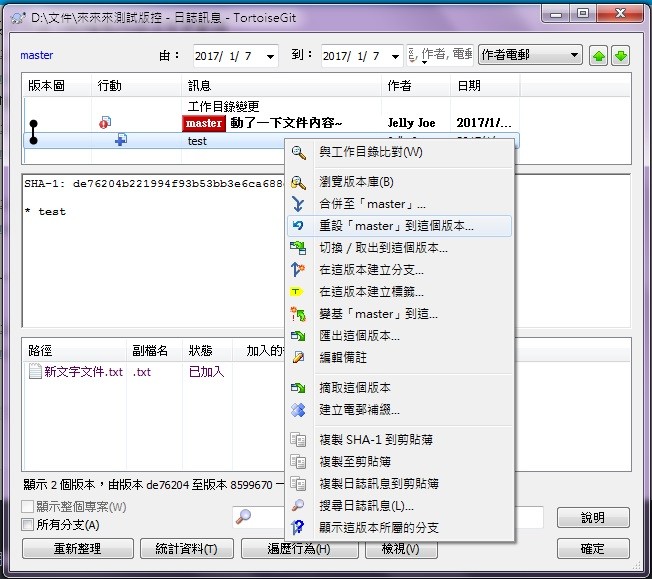652x579 pixels.
Task: Click the copy icon beside 複製至剪貼簿
Action: click(298, 462)
